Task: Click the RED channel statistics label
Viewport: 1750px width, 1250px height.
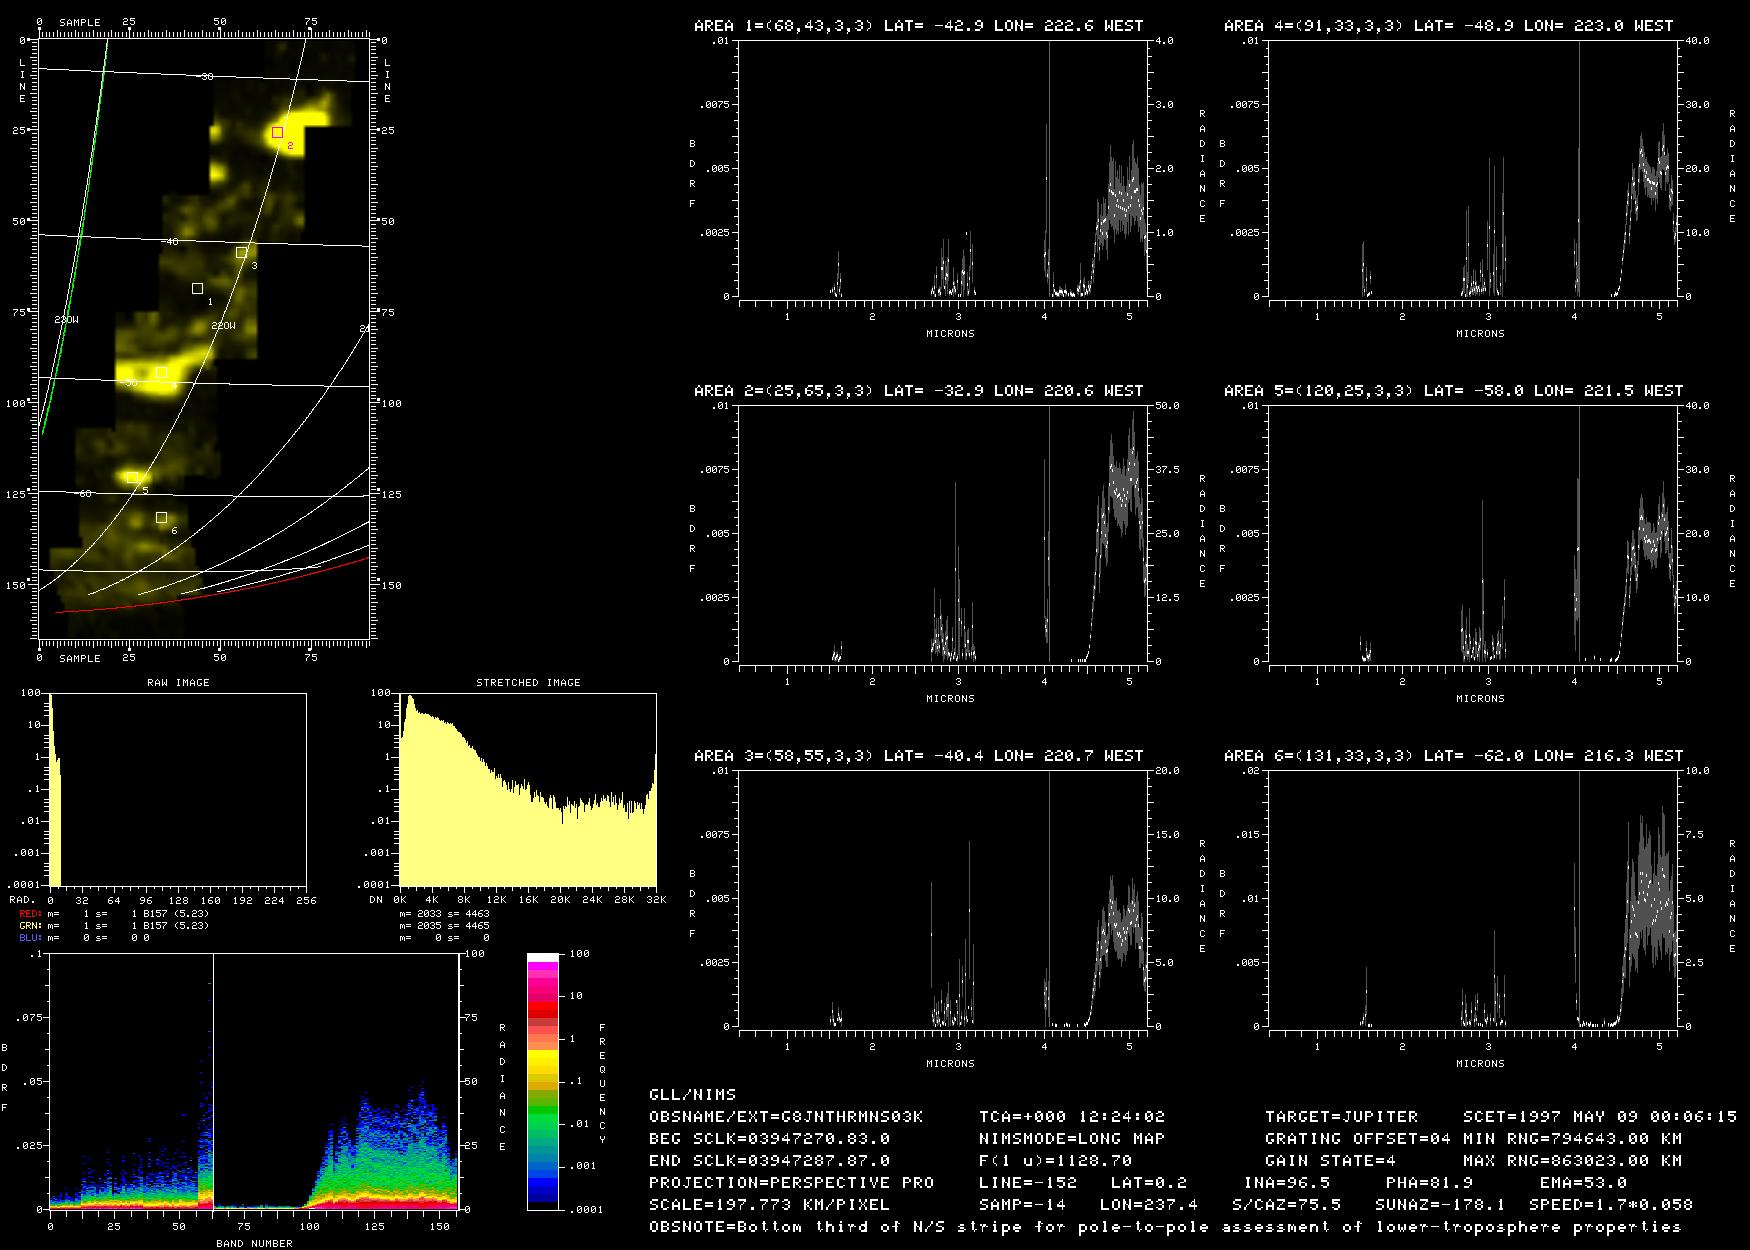Action: coord(31,914)
